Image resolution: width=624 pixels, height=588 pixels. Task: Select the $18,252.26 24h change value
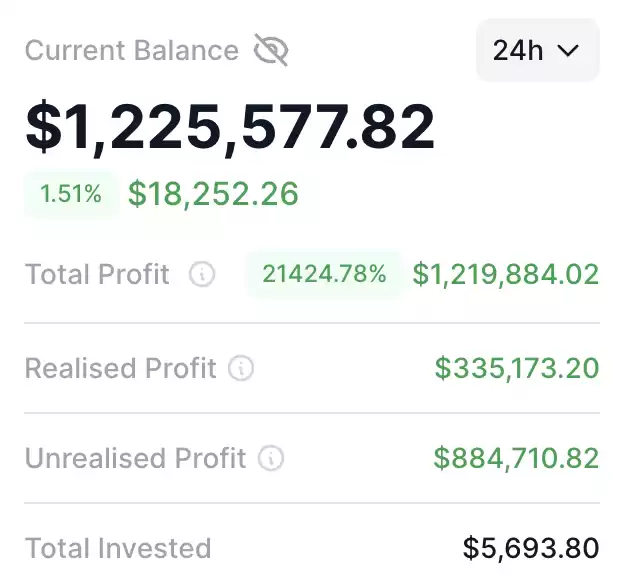click(x=213, y=194)
